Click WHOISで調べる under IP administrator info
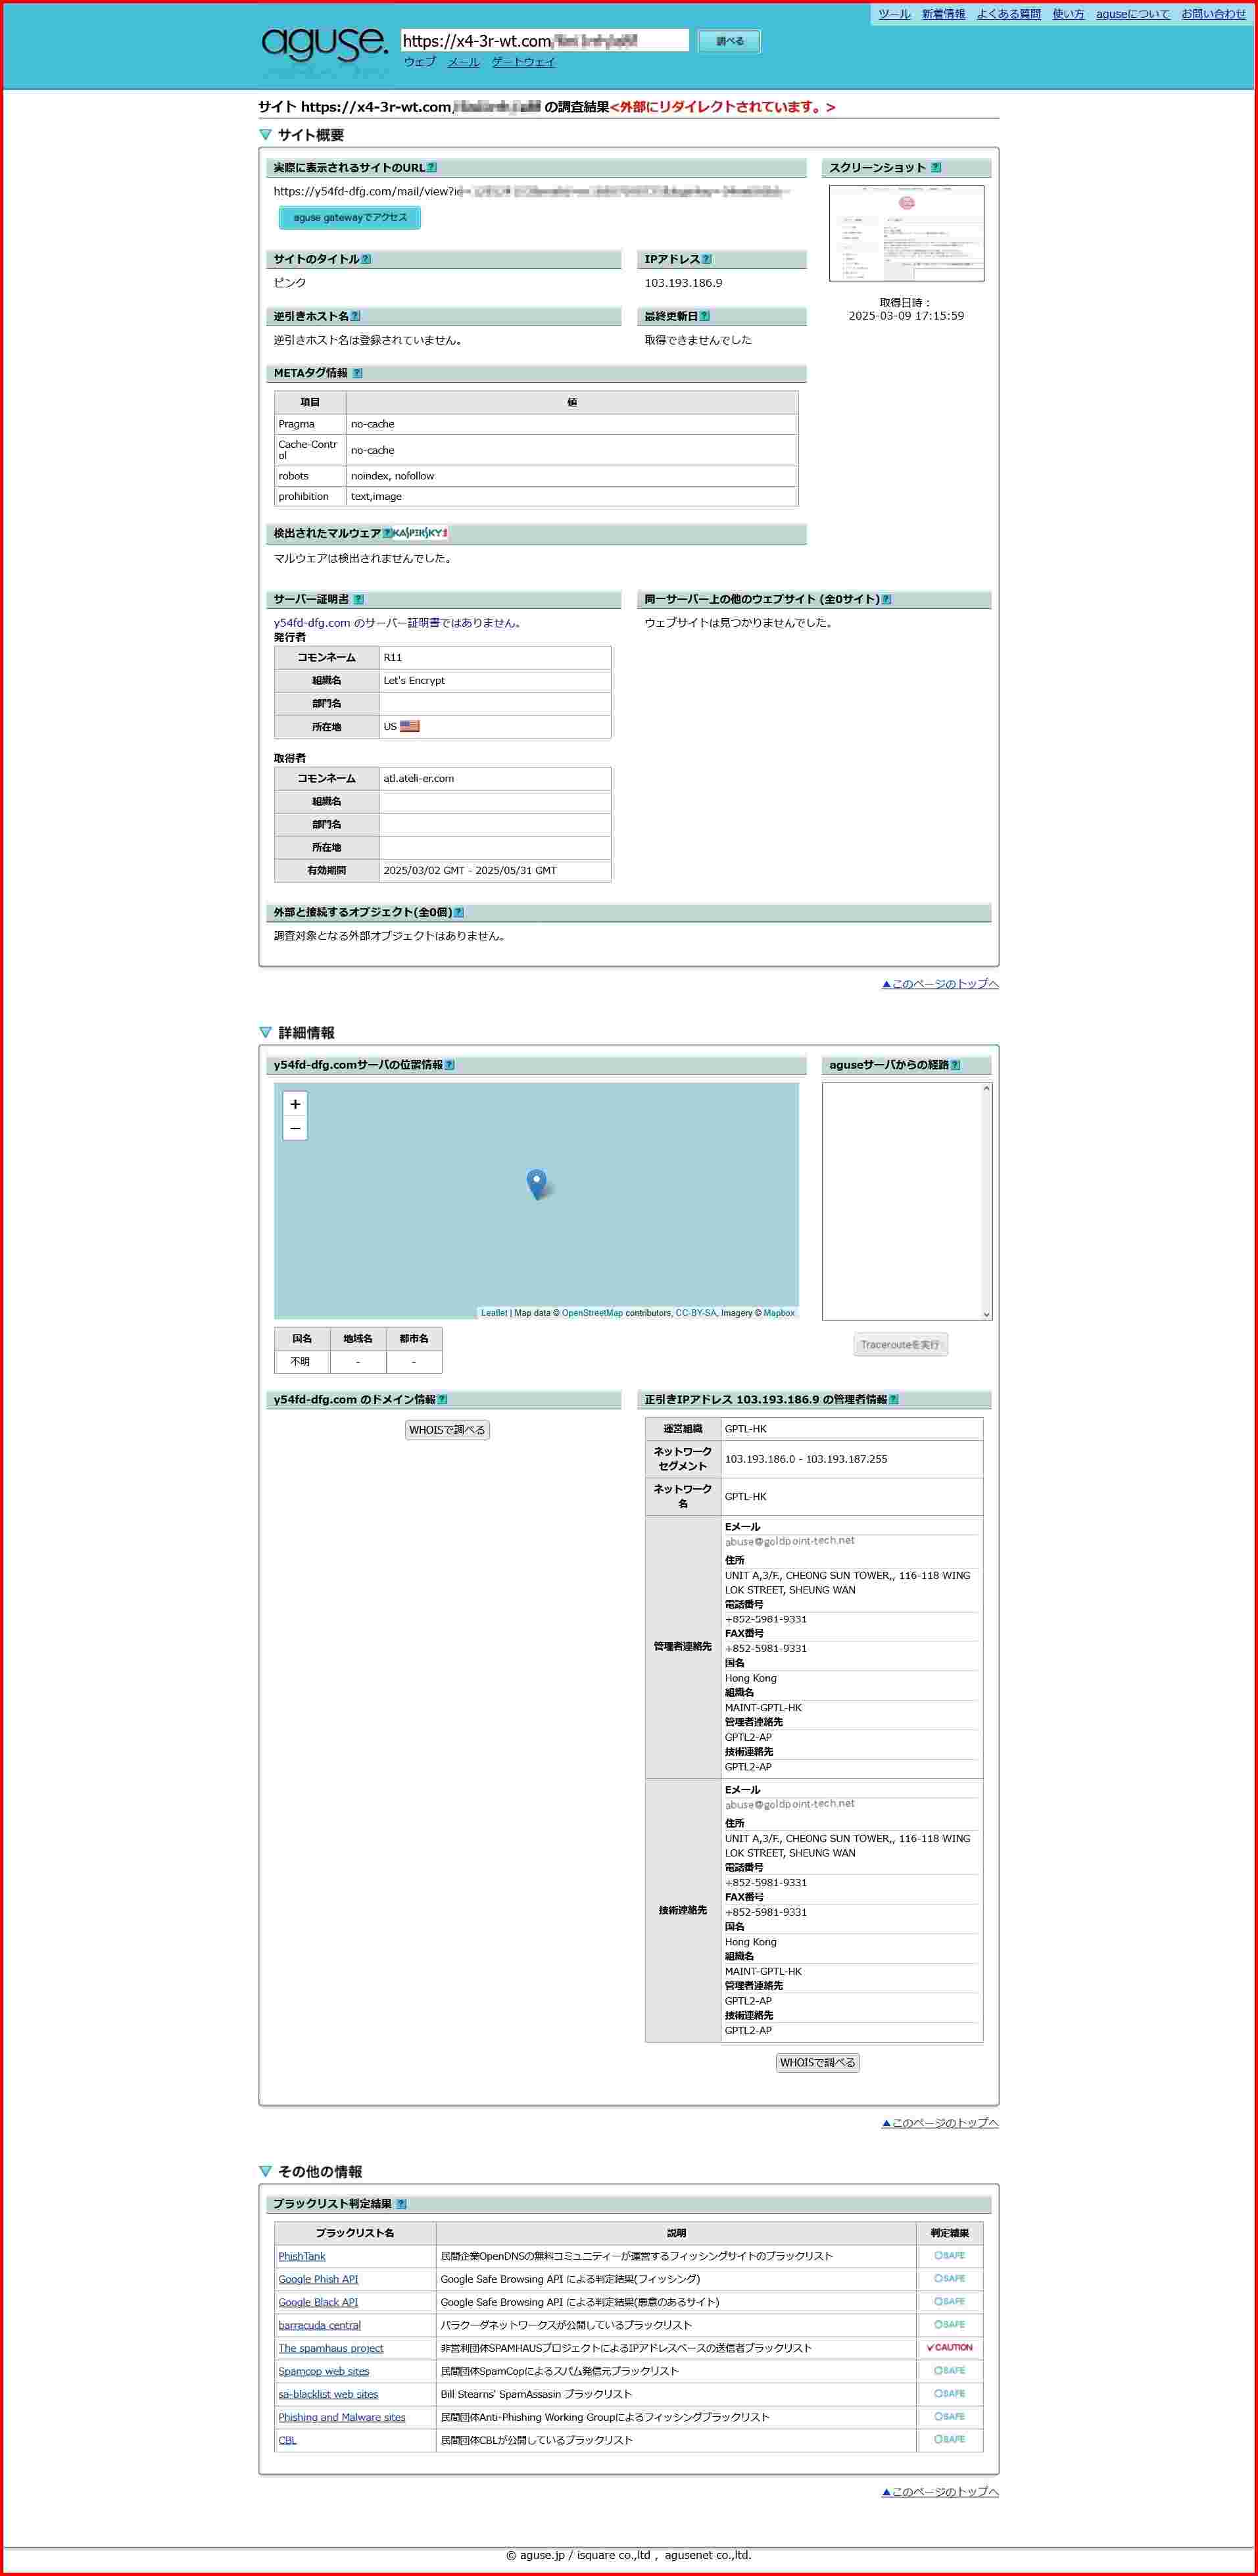 click(x=817, y=2062)
